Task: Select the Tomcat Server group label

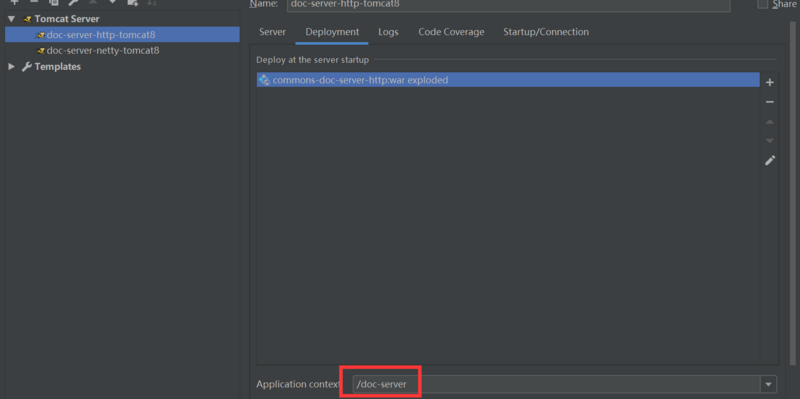Action: (67, 19)
